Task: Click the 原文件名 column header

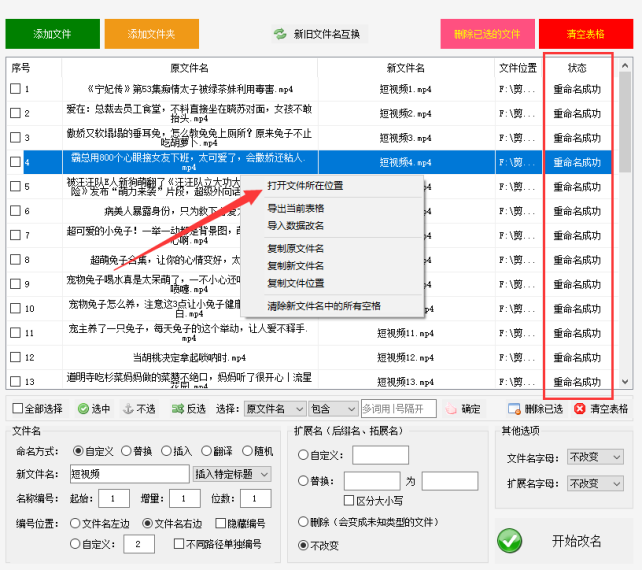Action: tap(190, 68)
